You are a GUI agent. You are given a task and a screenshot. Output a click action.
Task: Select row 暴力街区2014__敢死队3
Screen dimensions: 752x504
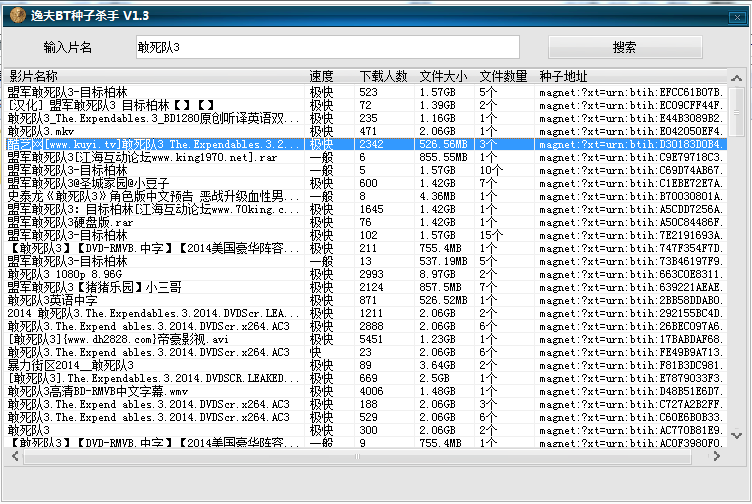365,365
